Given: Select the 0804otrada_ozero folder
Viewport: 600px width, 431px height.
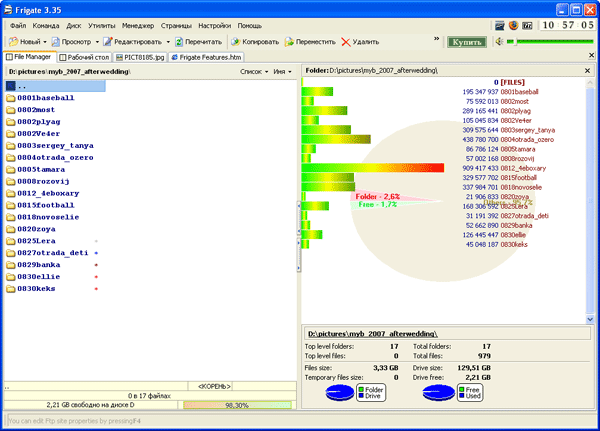Looking at the screenshot, I should 50,157.
